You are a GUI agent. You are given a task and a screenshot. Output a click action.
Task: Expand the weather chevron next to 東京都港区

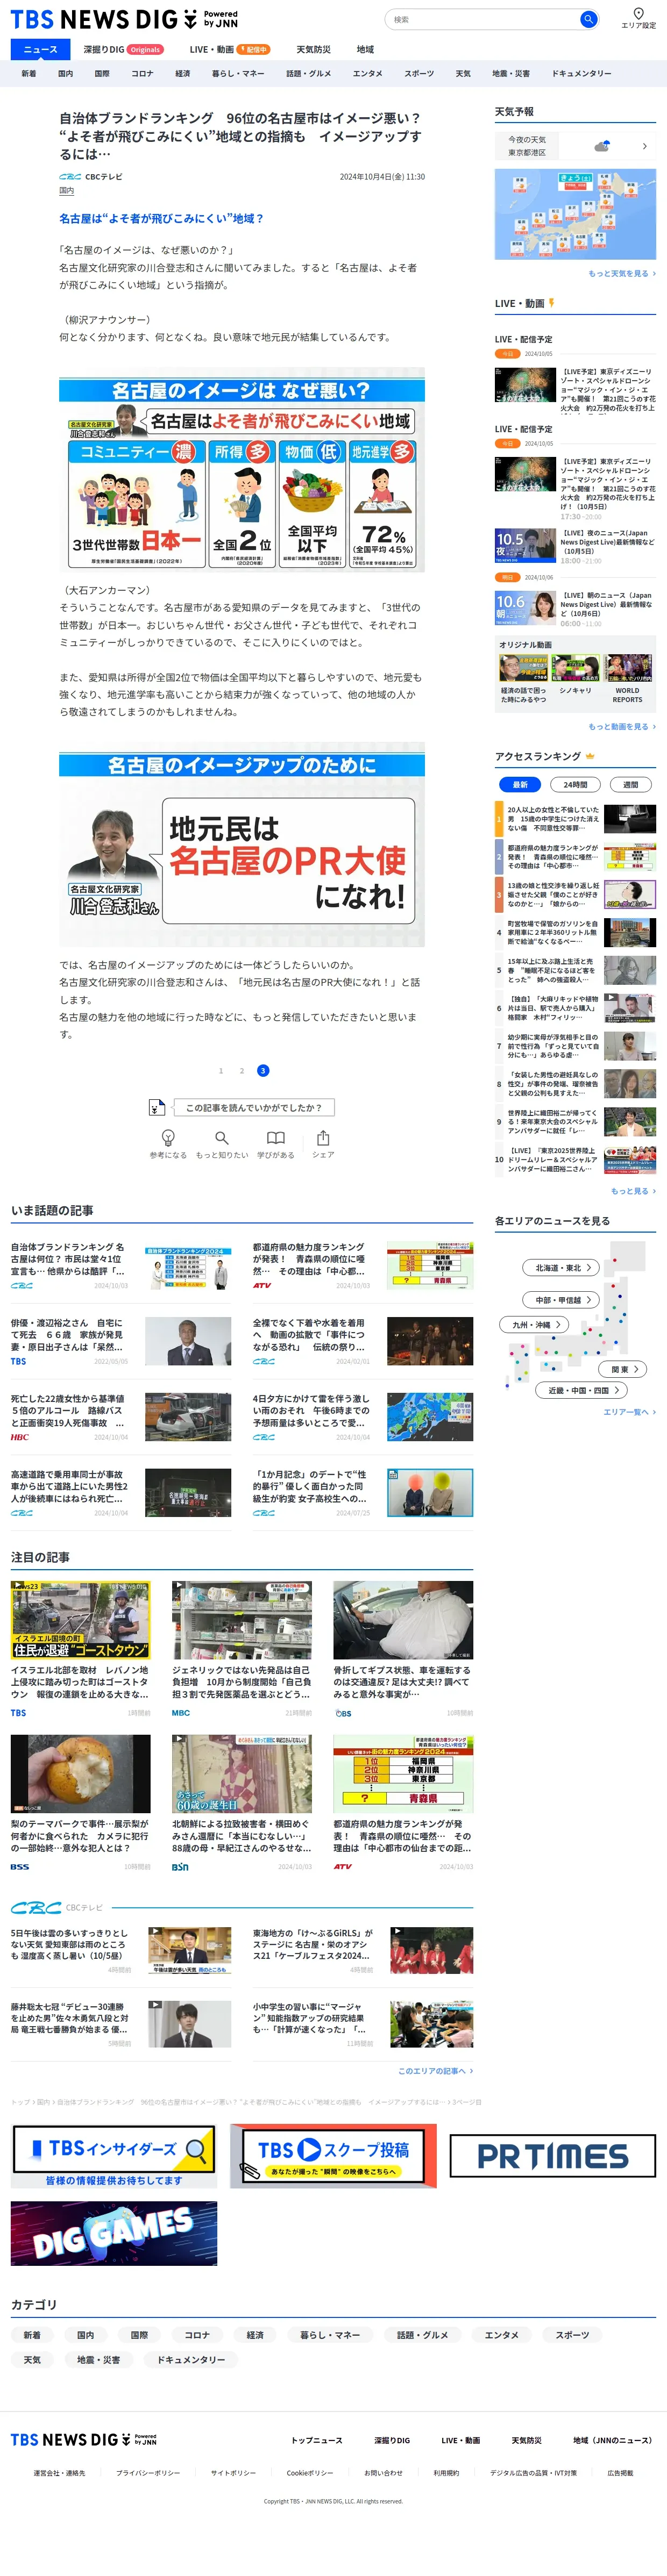tap(644, 146)
